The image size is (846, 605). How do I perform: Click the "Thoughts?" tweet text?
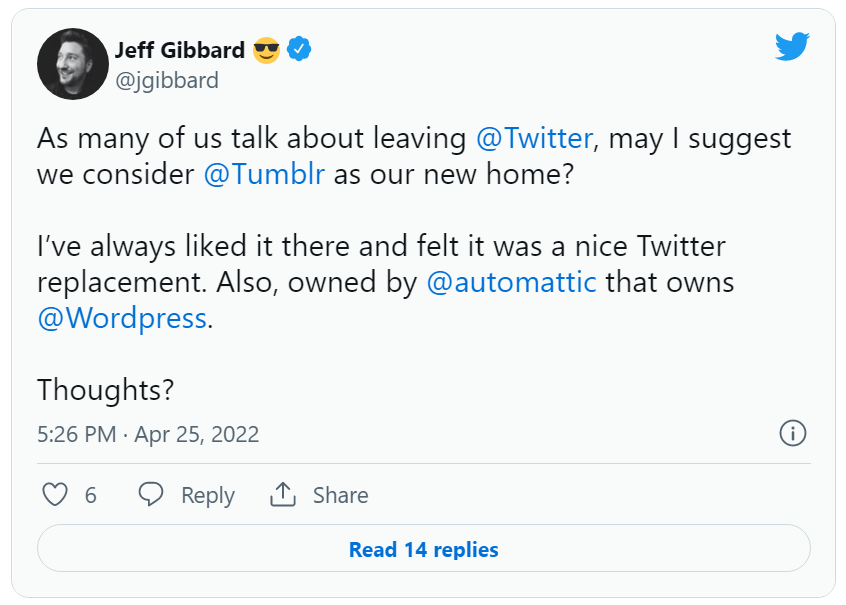point(107,390)
